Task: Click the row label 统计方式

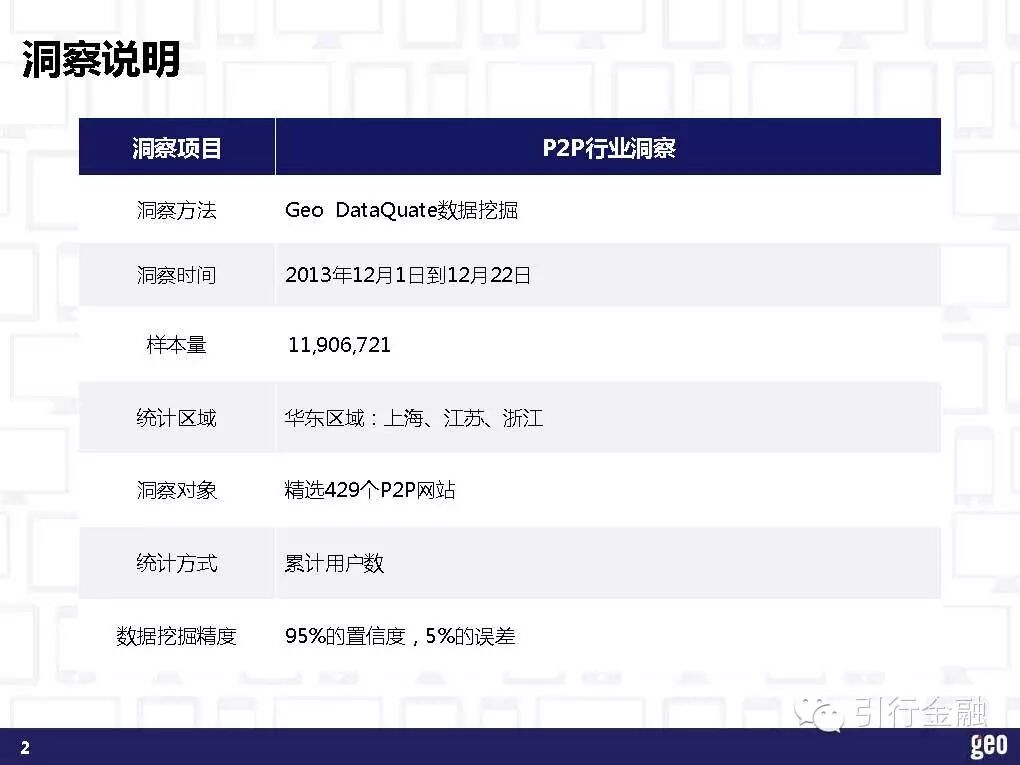Action: click(x=176, y=563)
